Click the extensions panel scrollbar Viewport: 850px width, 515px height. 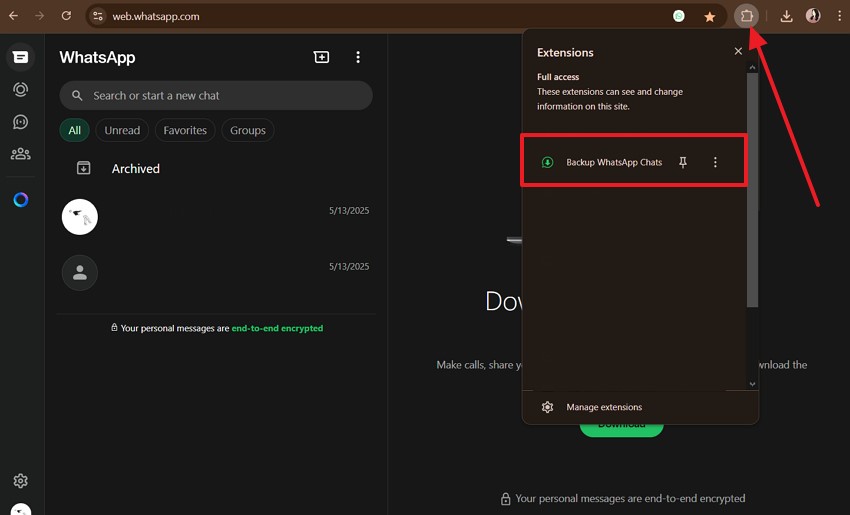click(753, 190)
